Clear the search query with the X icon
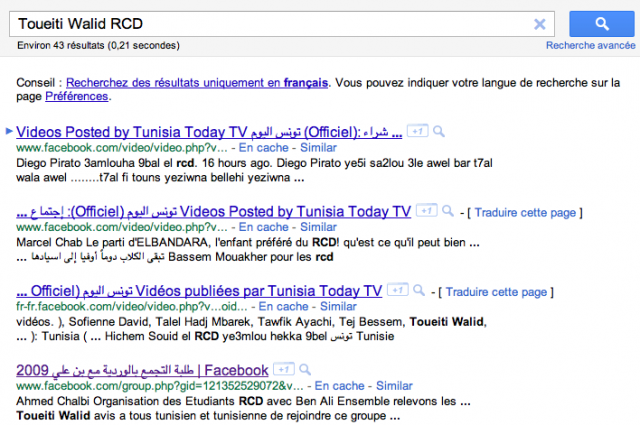 coord(540,24)
